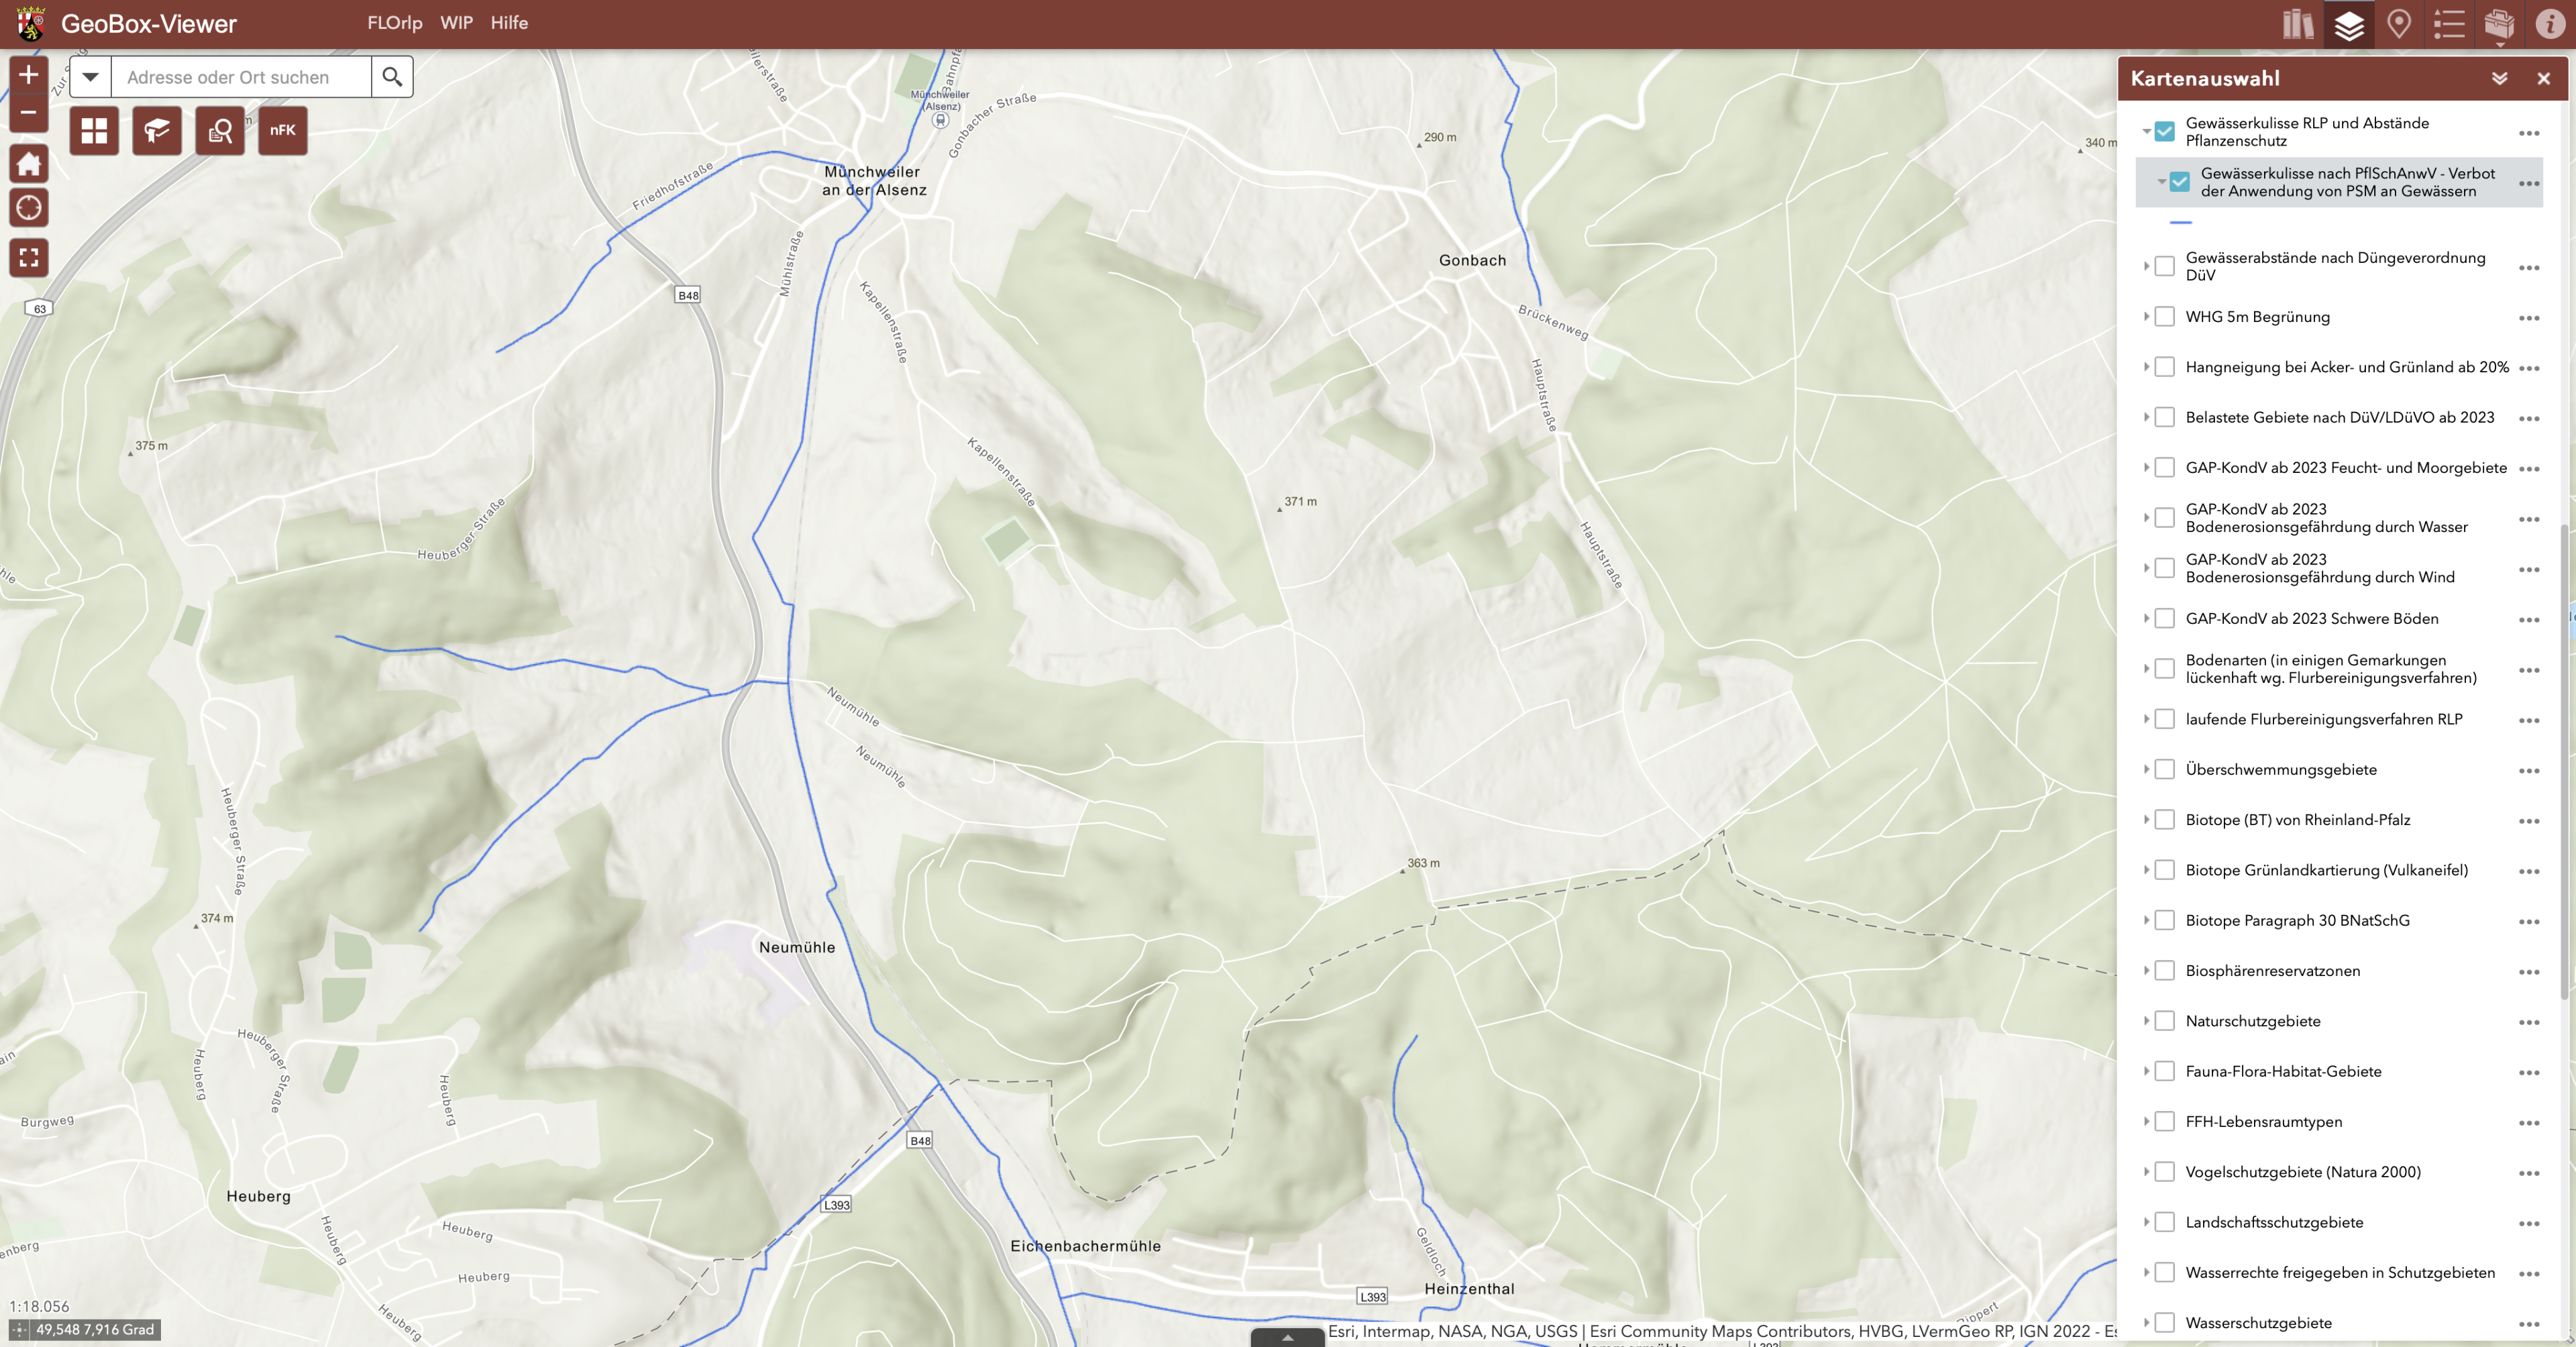Expand the WHG 5m Begrünung layer
Viewport: 2576px width, 1347px height.
2146,317
